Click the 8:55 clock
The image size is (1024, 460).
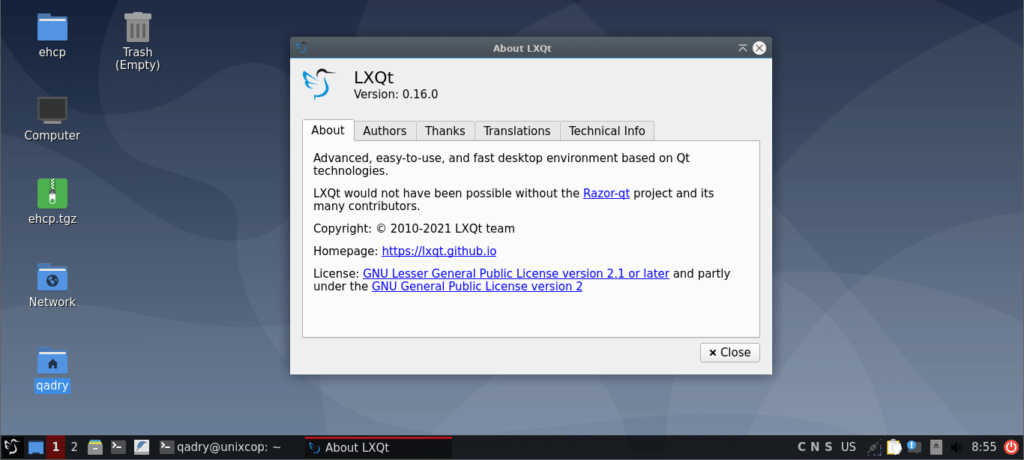[x=984, y=448]
